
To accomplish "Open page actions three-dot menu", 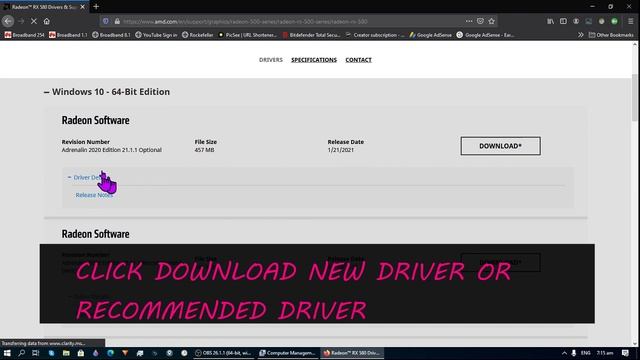I will pos(469,21).
